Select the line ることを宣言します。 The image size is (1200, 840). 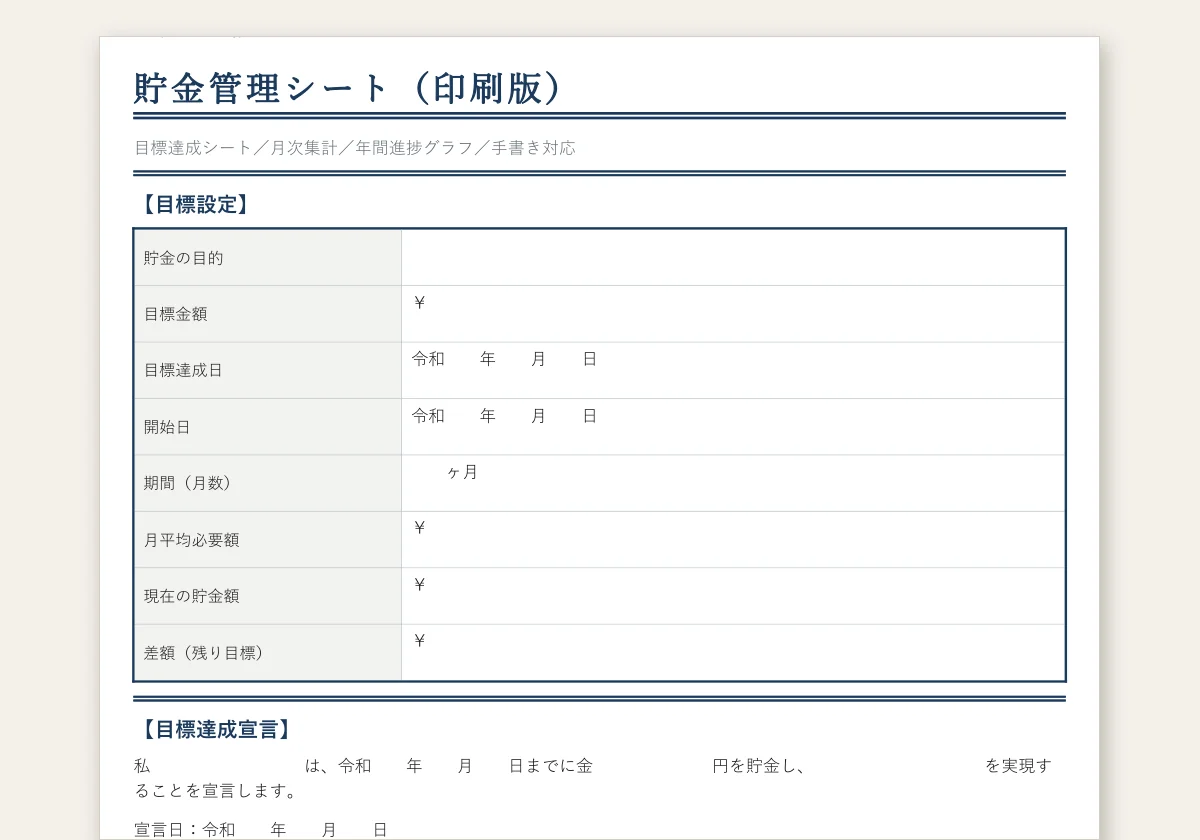point(218,792)
